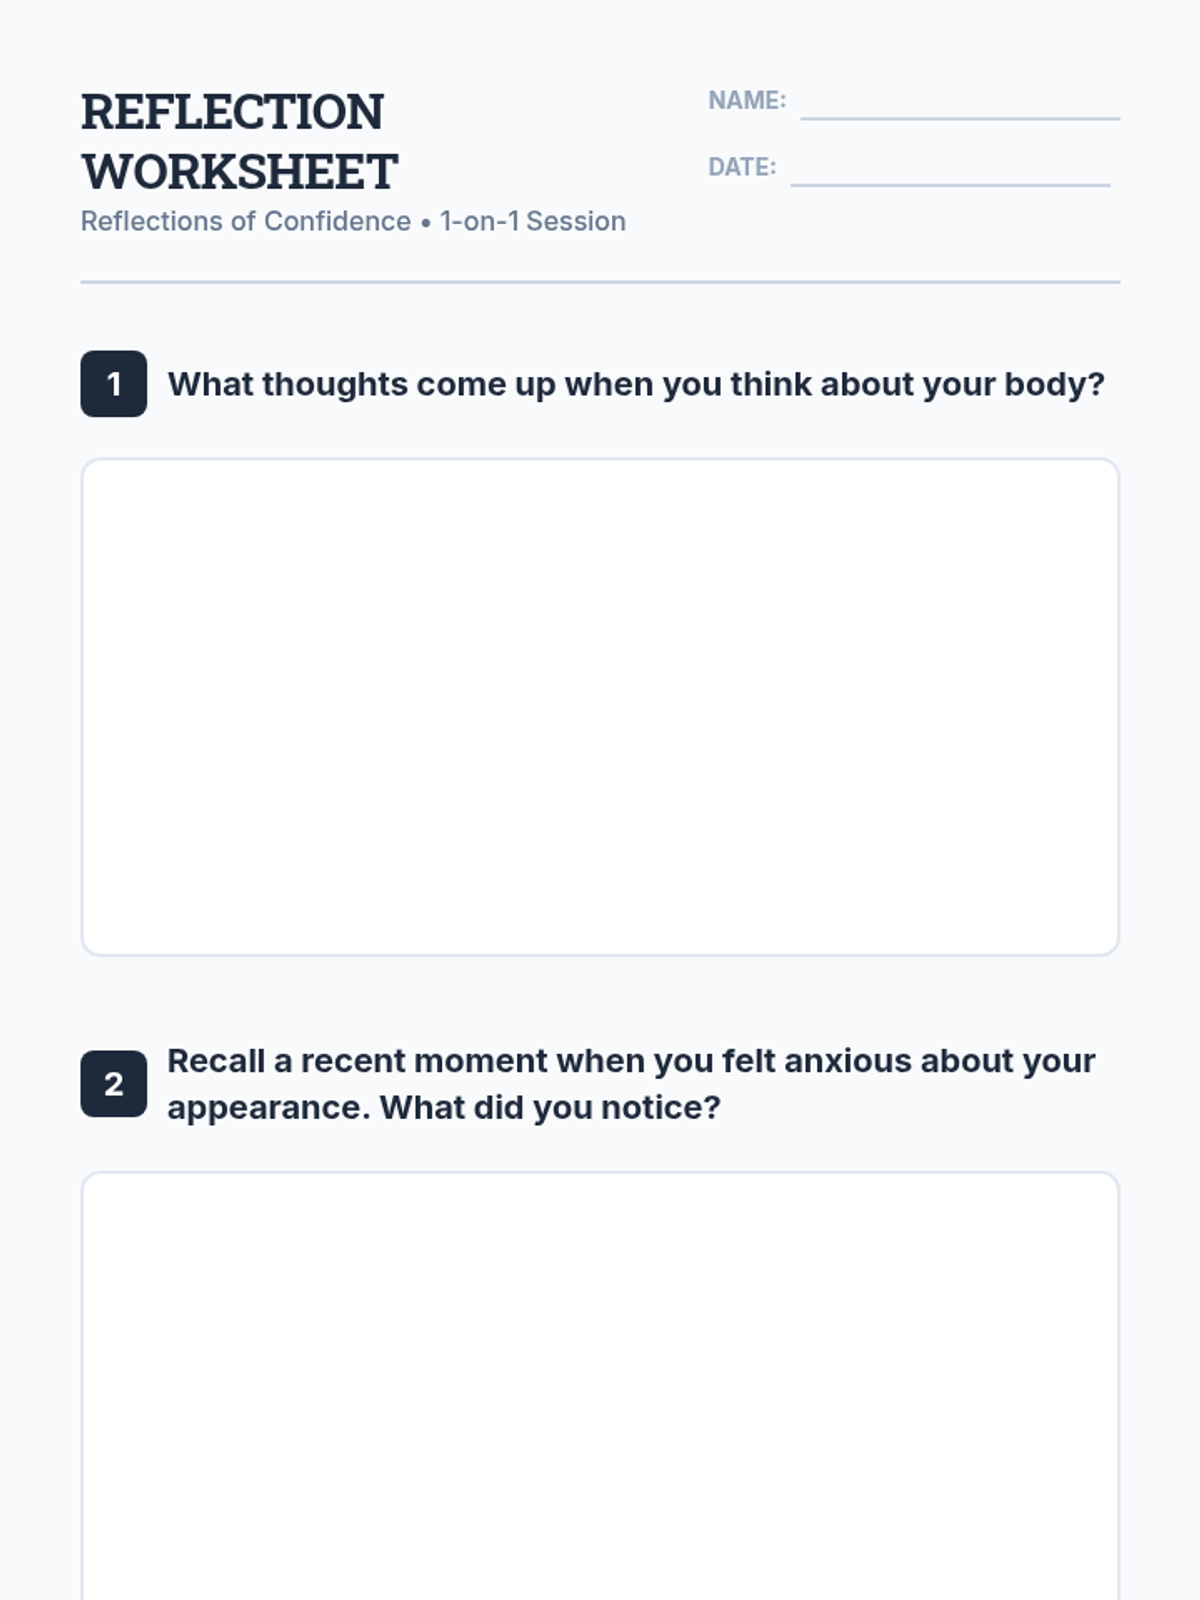This screenshot has height=1600, width=1200.
Task: Click bullet separator in the subtitle
Action: 426,223
